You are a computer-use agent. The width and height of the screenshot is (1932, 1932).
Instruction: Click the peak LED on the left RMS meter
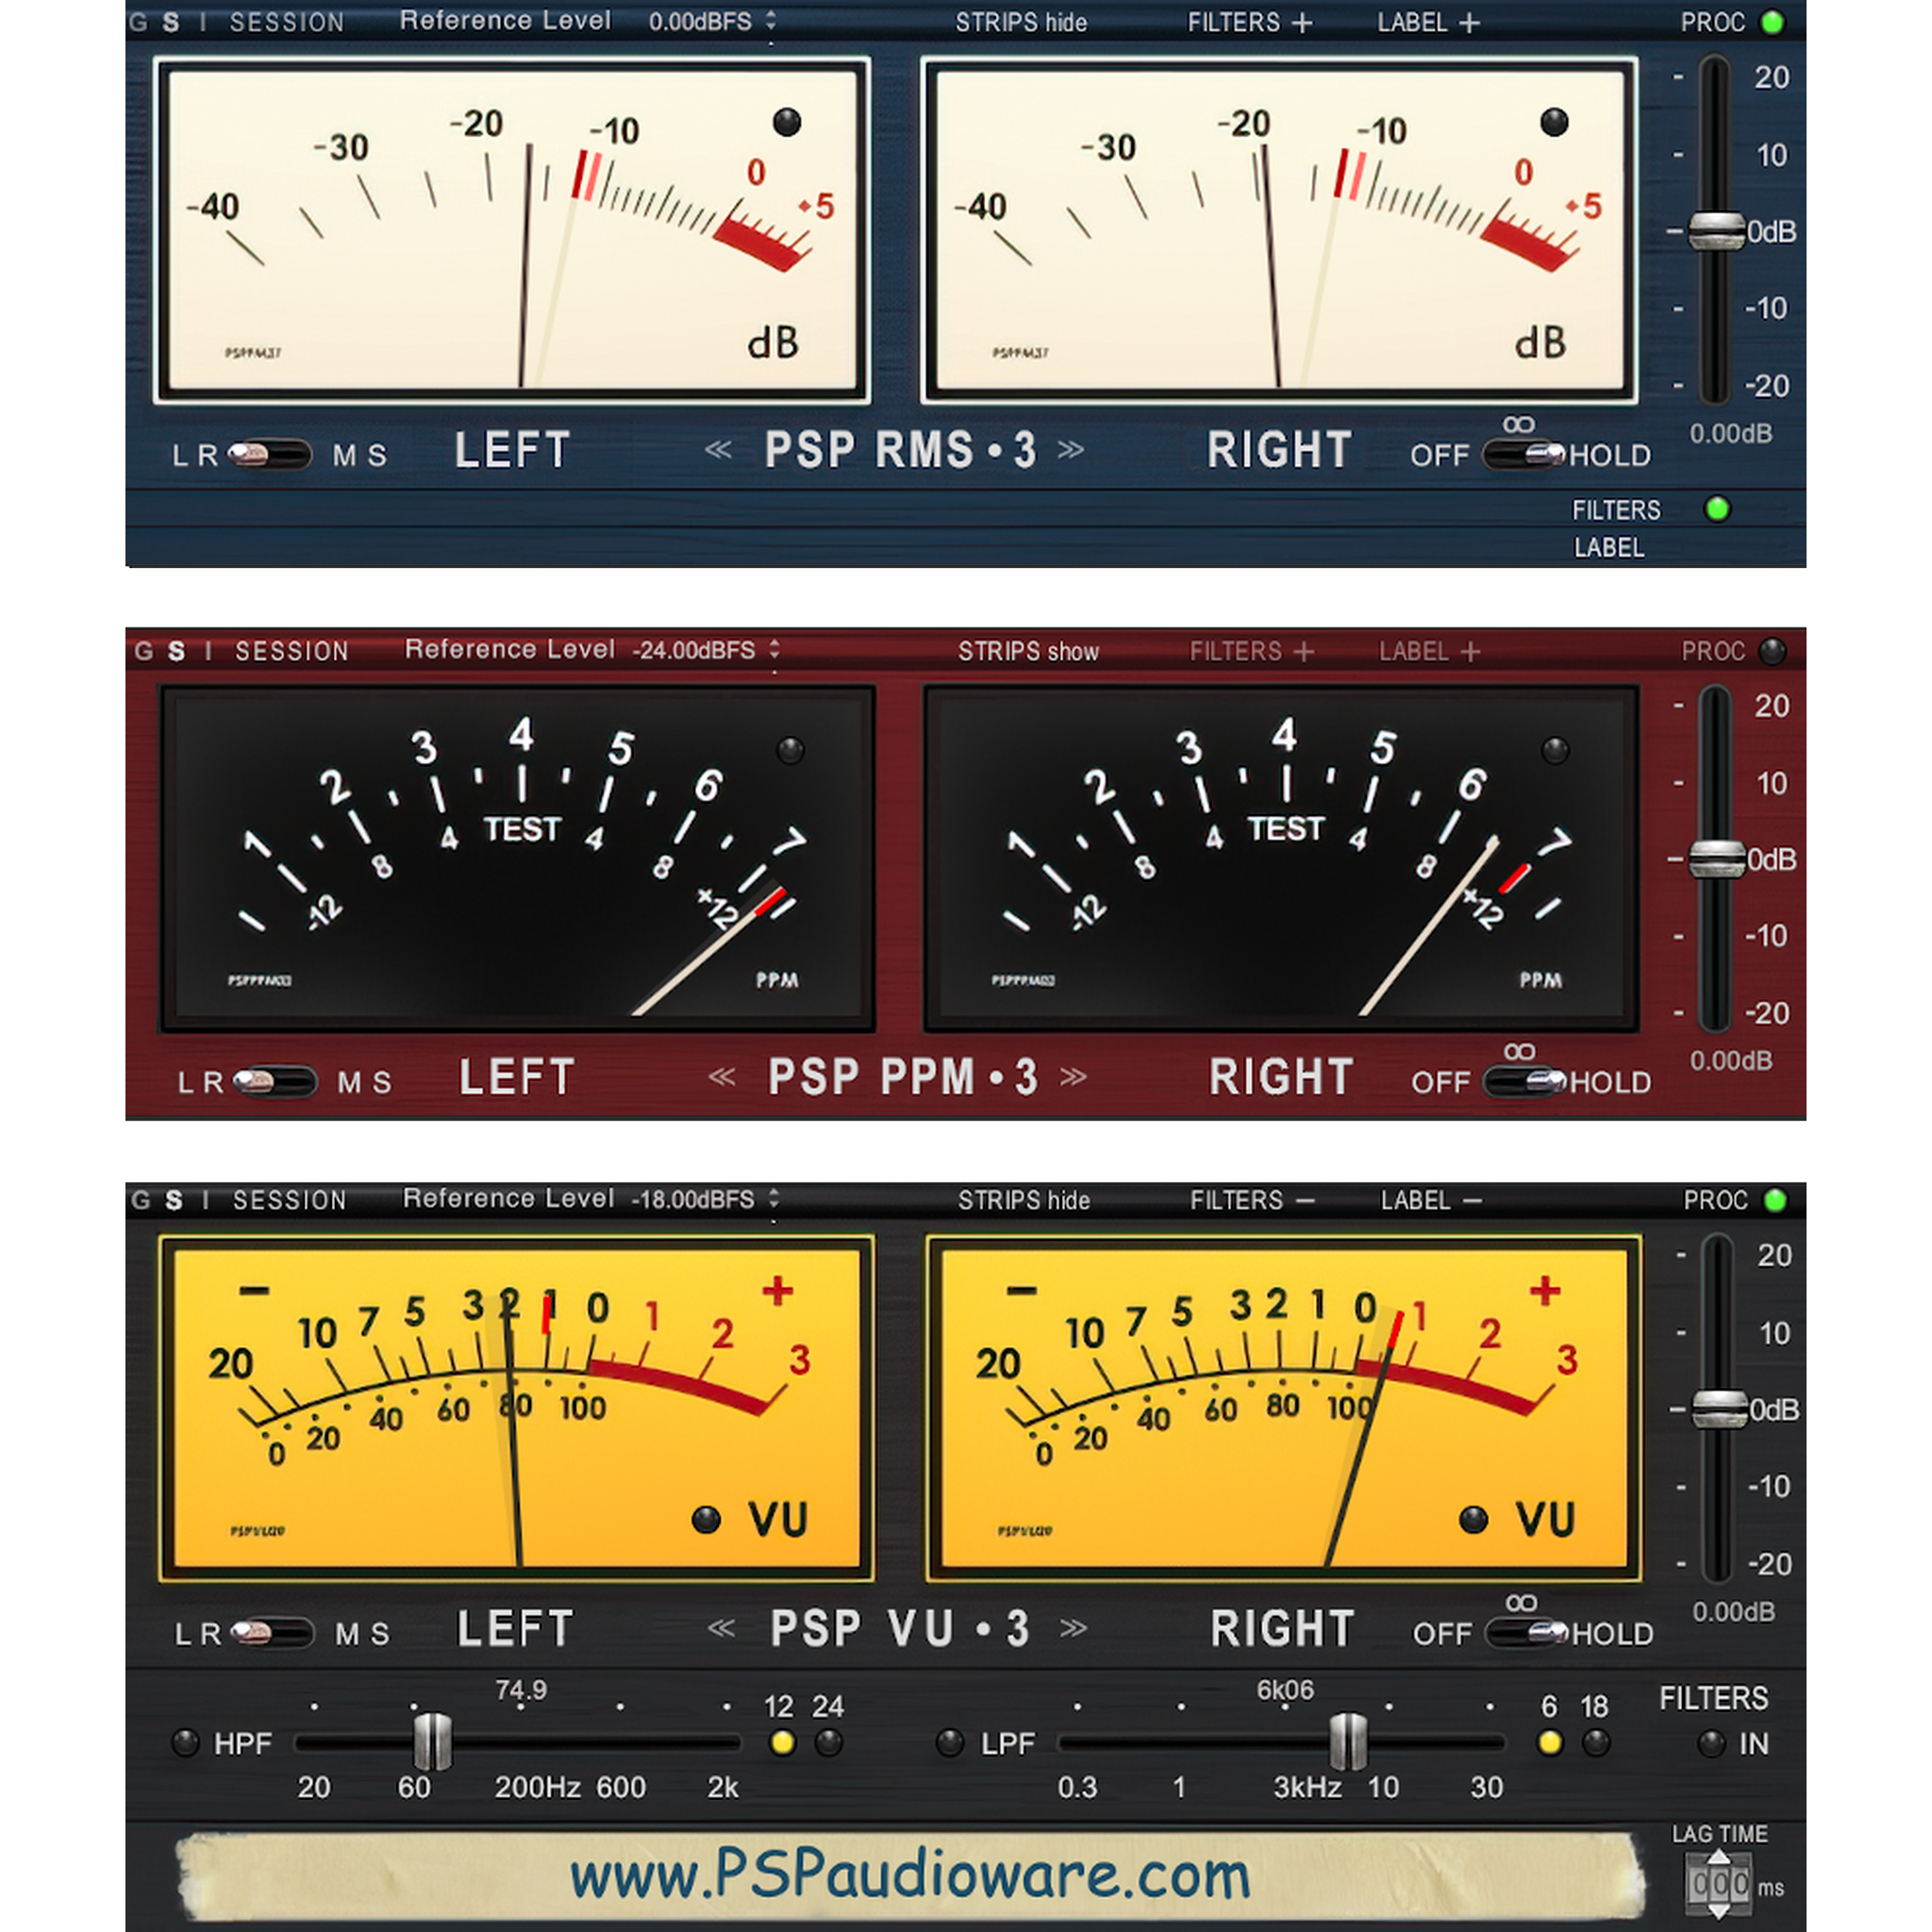(789, 124)
